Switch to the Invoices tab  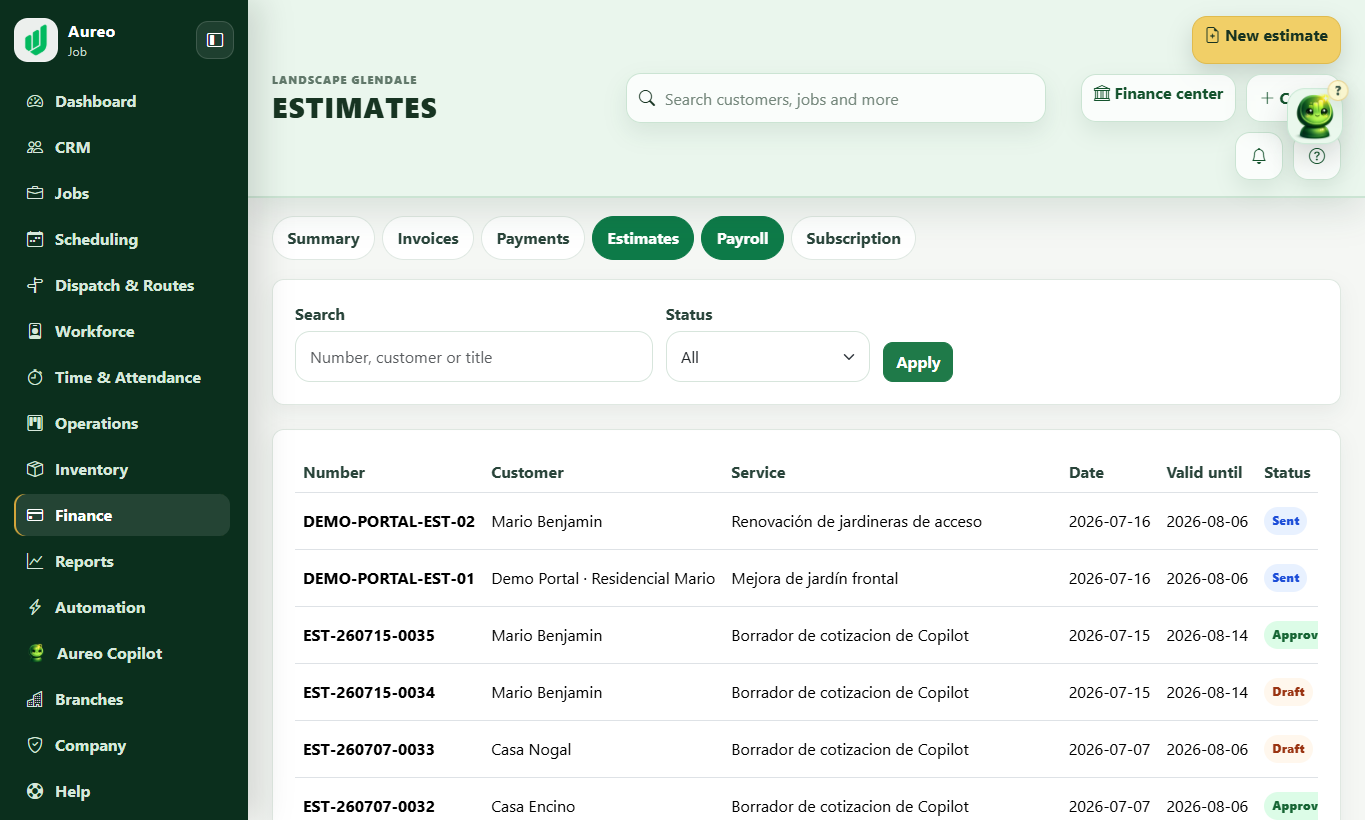pos(428,238)
